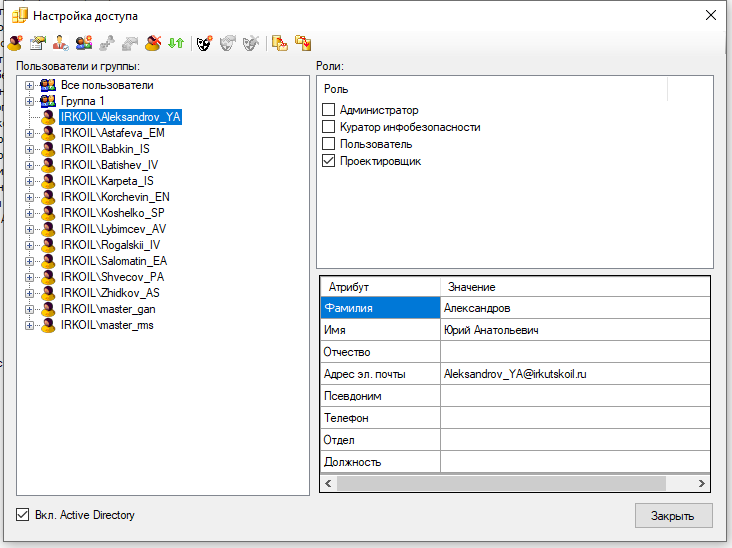Click the Закрыть button

(673, 515)
